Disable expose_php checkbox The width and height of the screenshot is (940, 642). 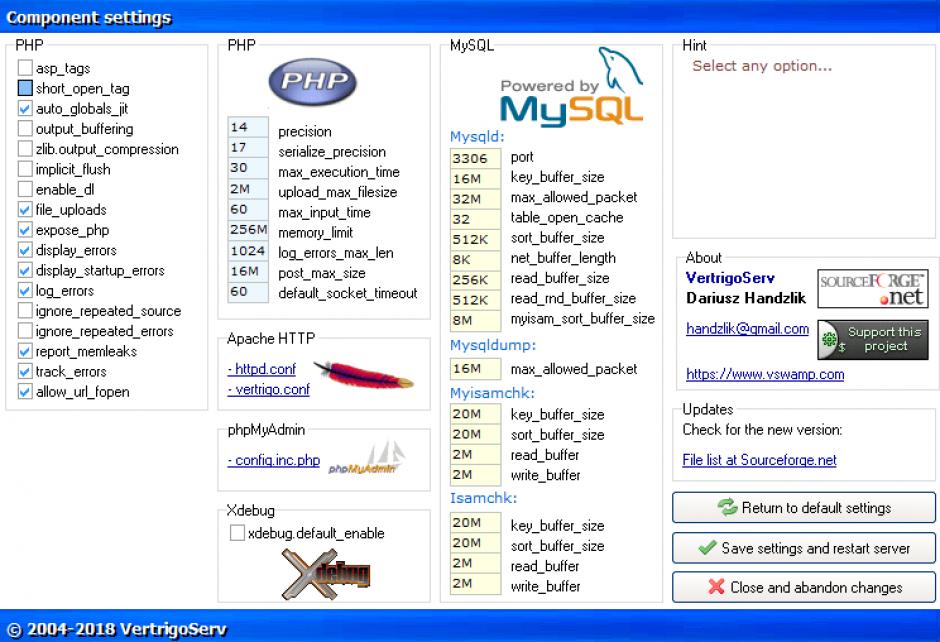(x=25, y=230)
